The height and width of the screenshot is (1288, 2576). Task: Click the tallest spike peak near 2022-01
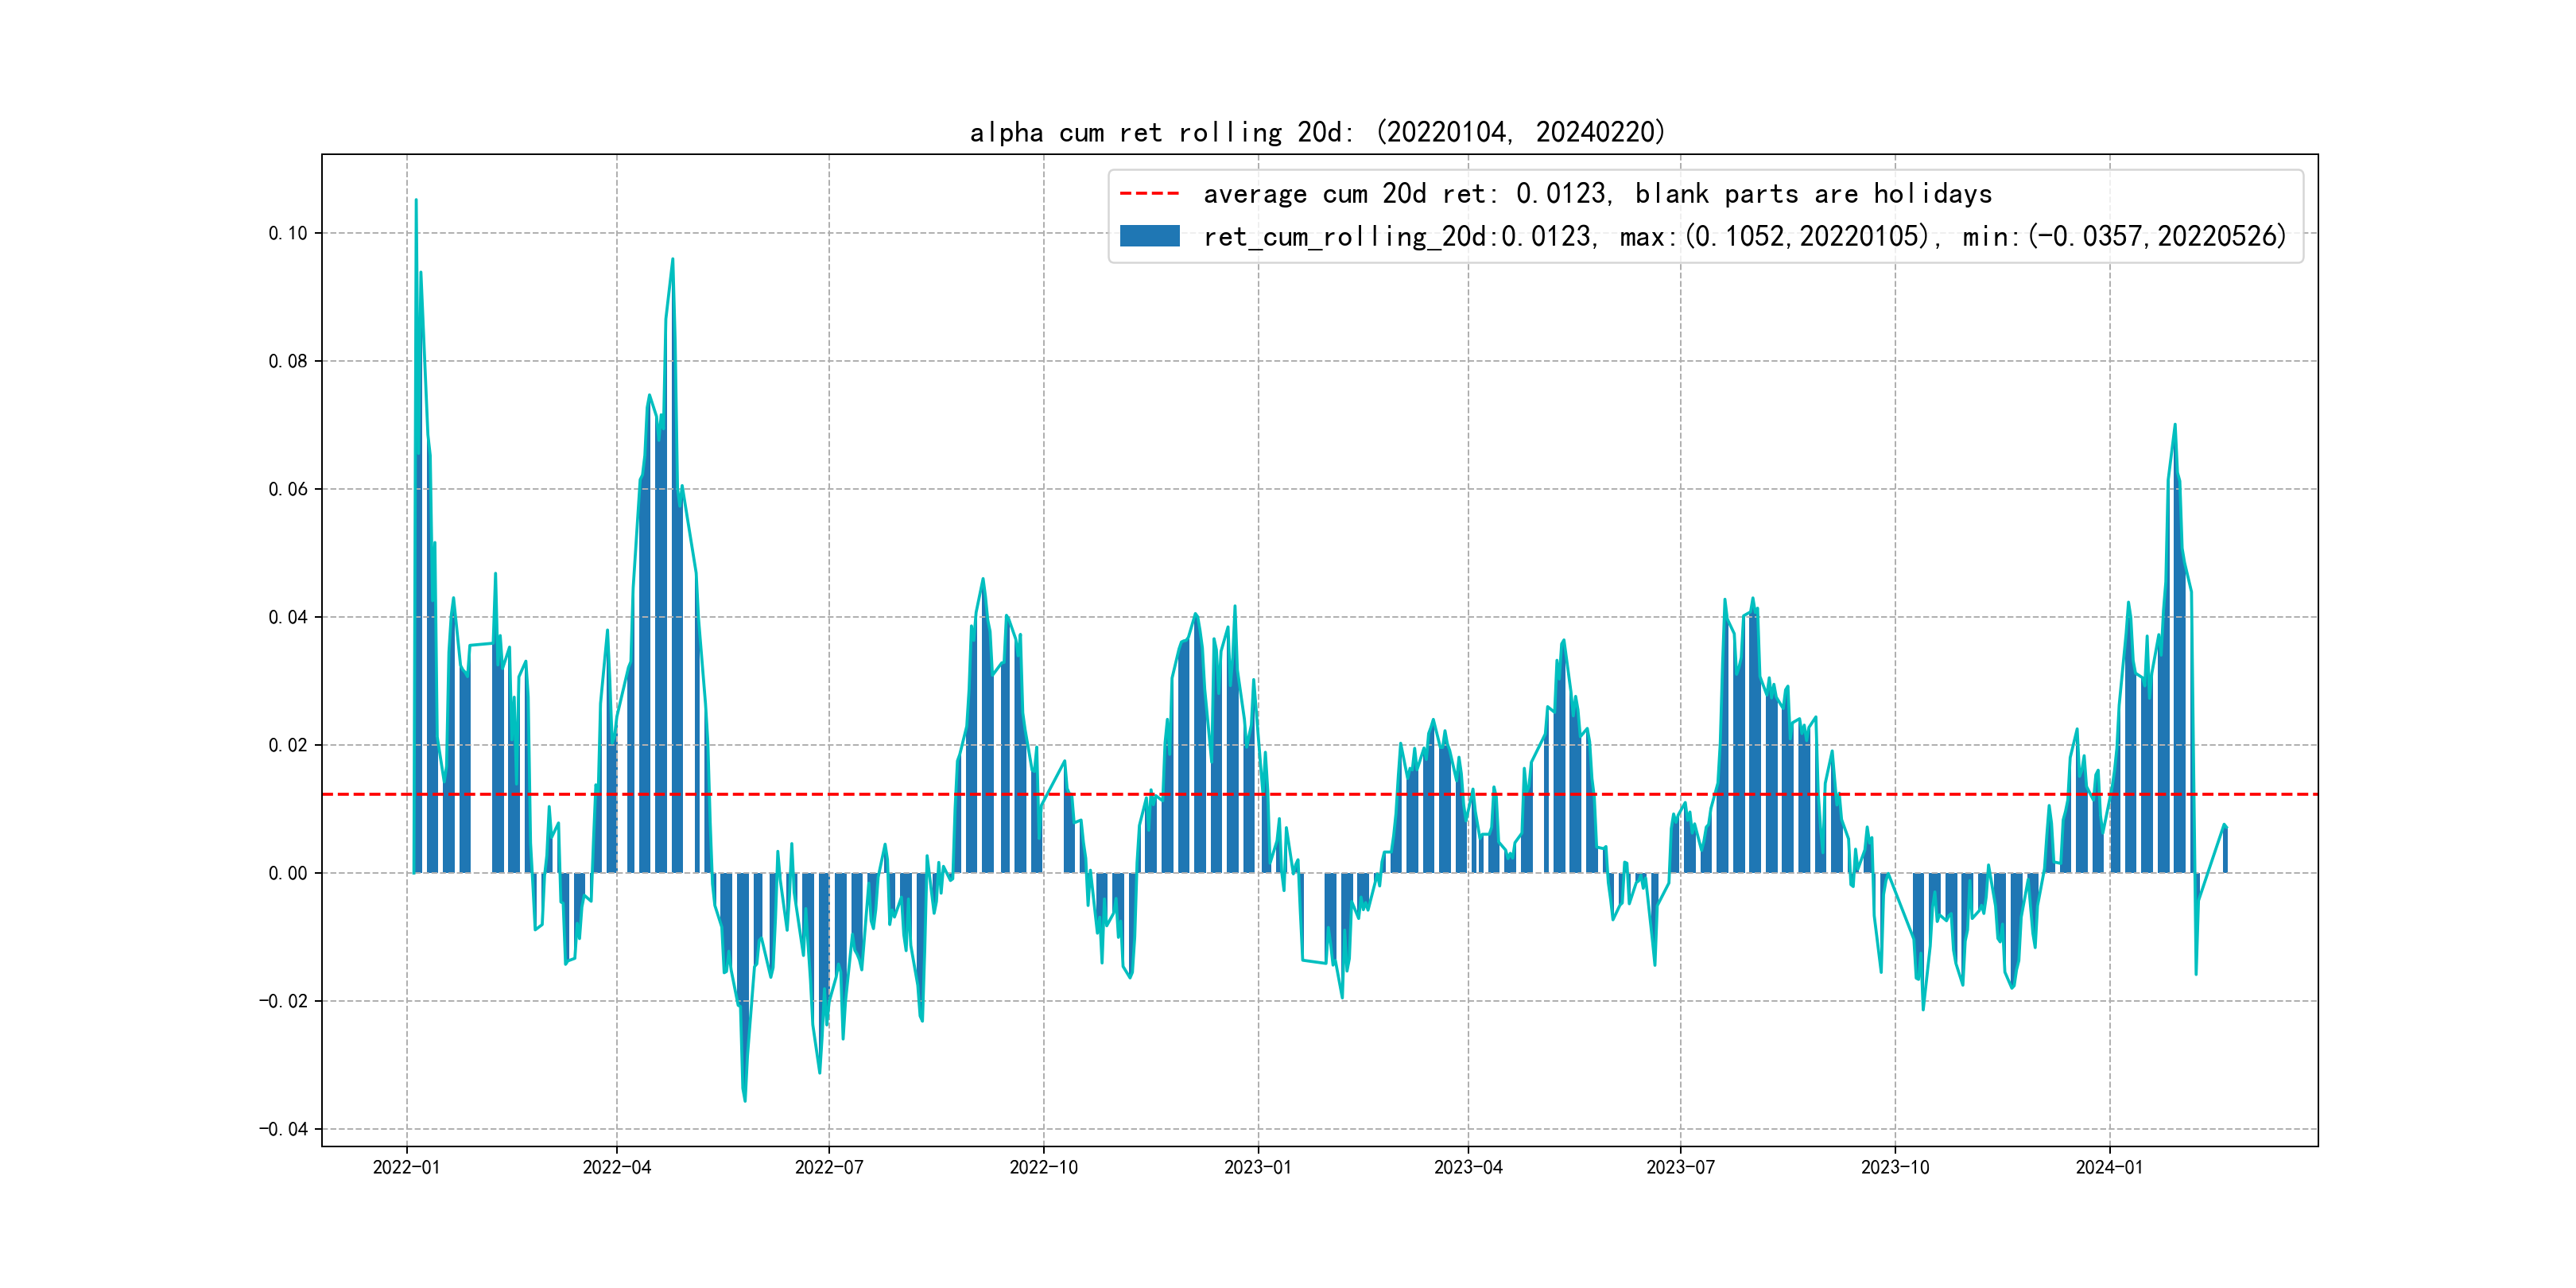click(416, 200)
